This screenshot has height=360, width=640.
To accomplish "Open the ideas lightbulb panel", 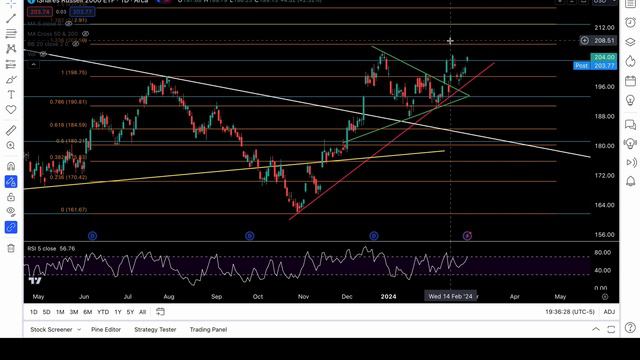I will point(630,100).
